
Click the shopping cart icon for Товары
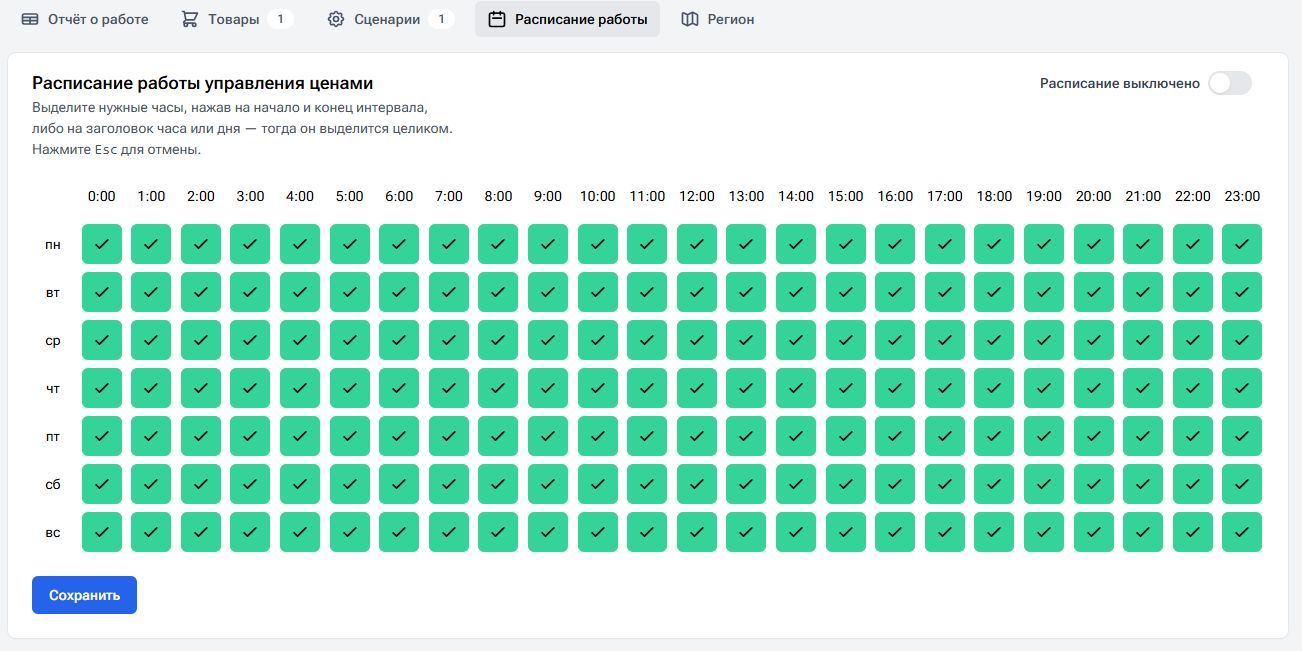[x=190, y=19]
